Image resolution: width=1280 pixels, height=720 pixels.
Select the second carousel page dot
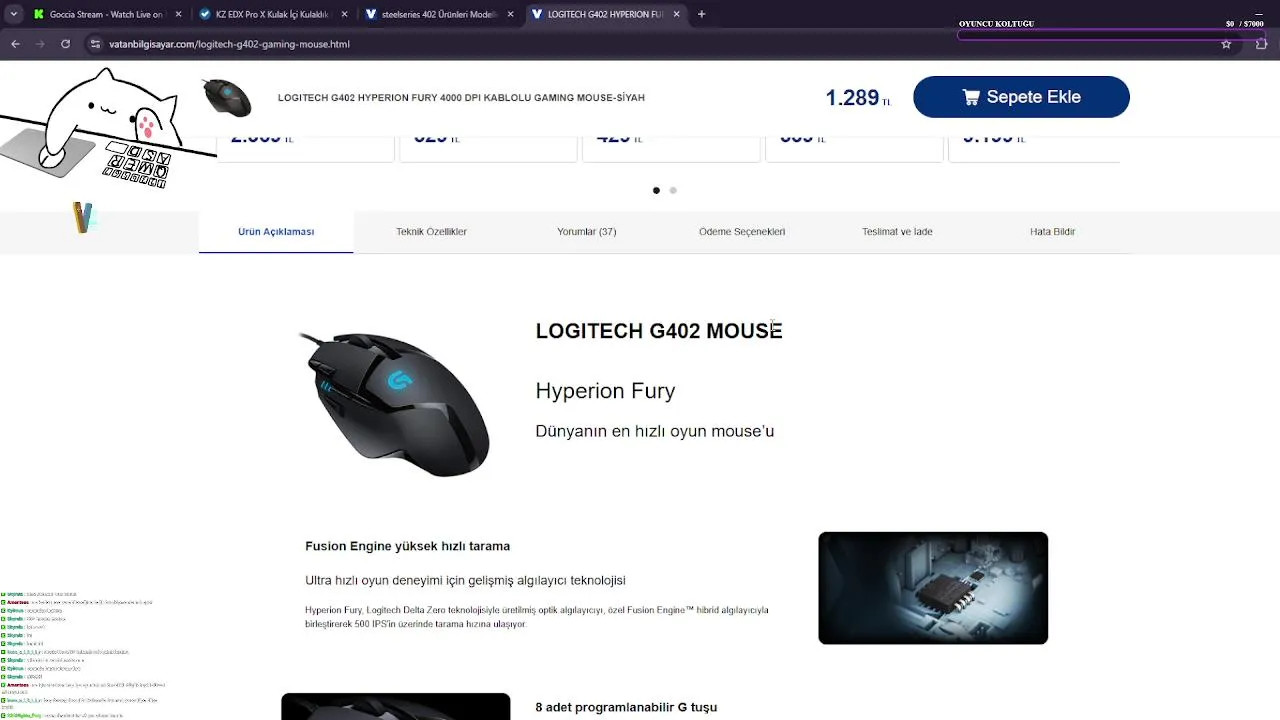pyautogui.click(x=673, y=190)
